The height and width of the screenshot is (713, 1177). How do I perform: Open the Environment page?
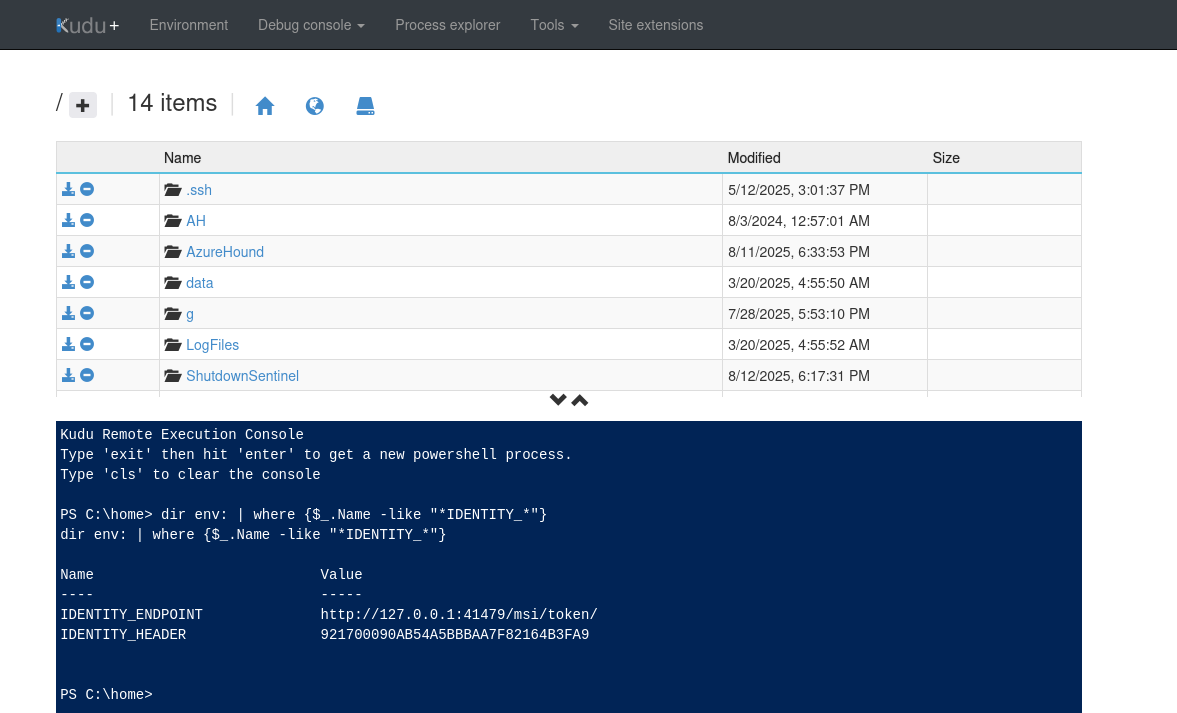pos(188,25)
